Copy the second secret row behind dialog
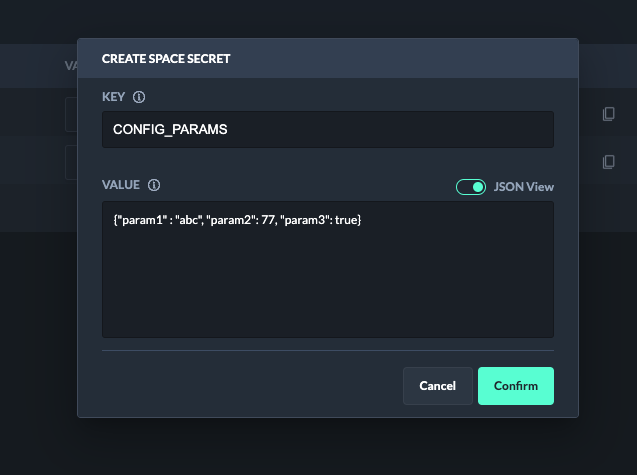This screenshot has width=637, height=475. pyautogui.click(x=608, y=161)
